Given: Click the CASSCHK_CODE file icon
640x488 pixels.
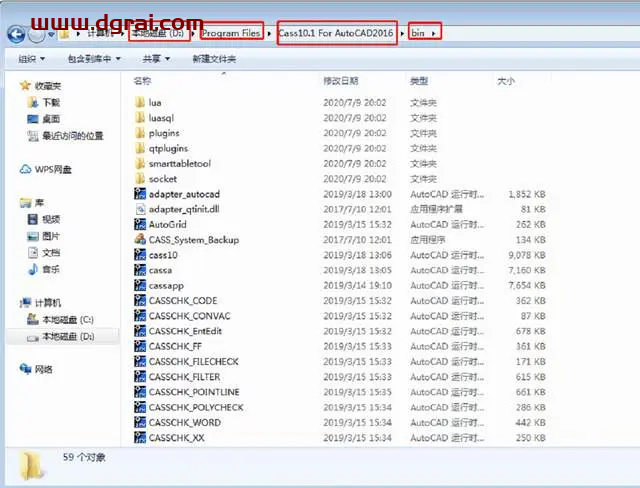Looking at the screenshot, I should [140, 301].
